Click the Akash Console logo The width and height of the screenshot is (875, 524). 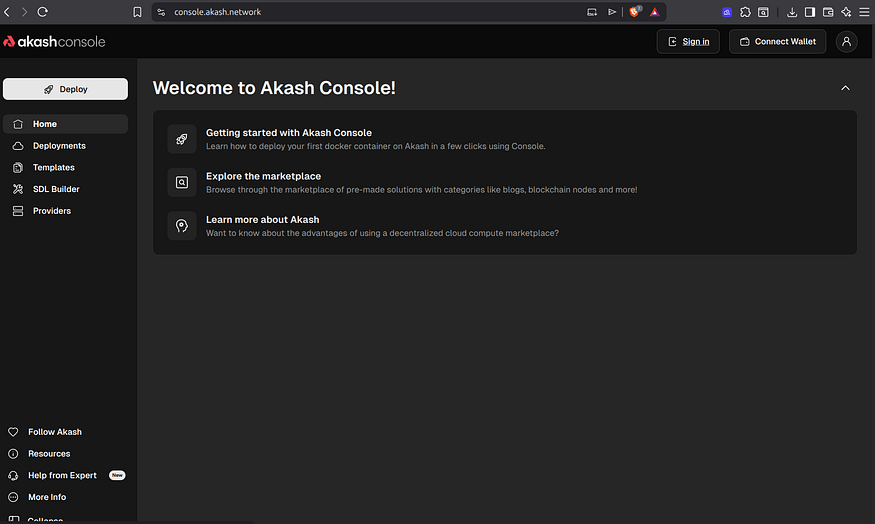(54, 41)
